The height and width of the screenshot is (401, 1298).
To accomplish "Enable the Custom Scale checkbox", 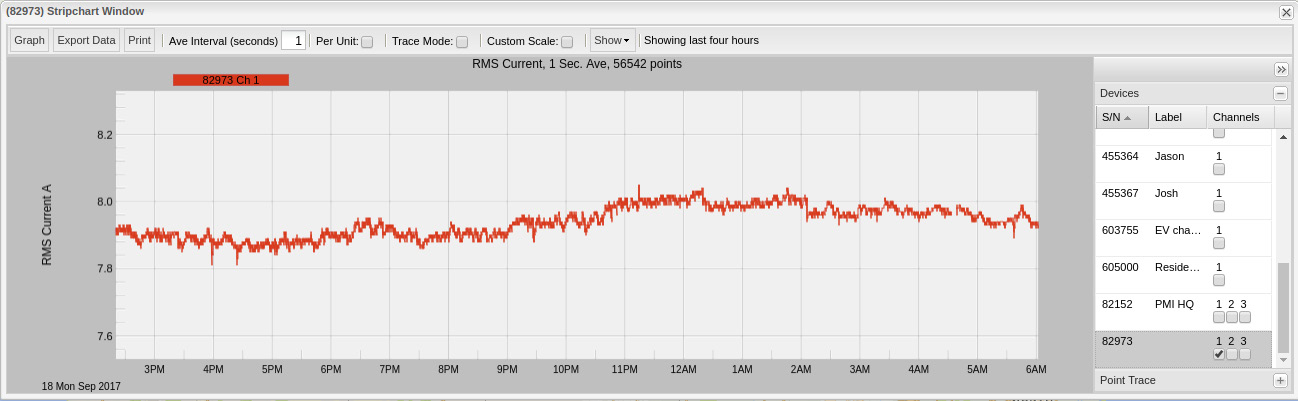I will (x=567, y=42).
